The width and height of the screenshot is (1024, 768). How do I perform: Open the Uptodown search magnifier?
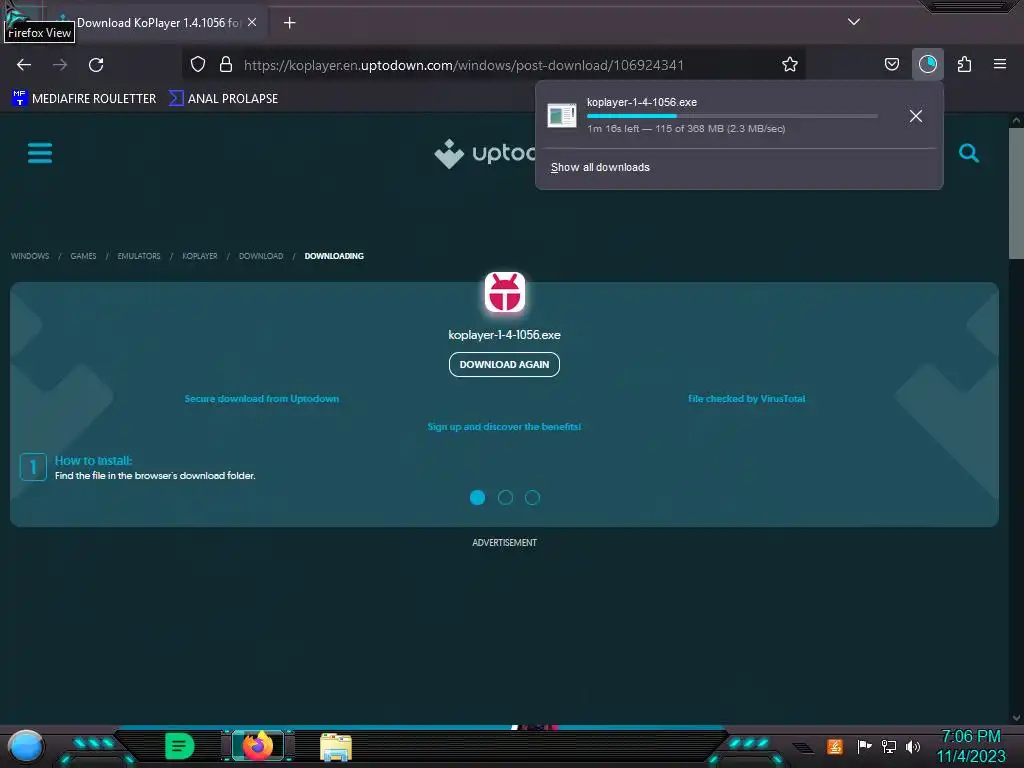click(x=968, y=153)
